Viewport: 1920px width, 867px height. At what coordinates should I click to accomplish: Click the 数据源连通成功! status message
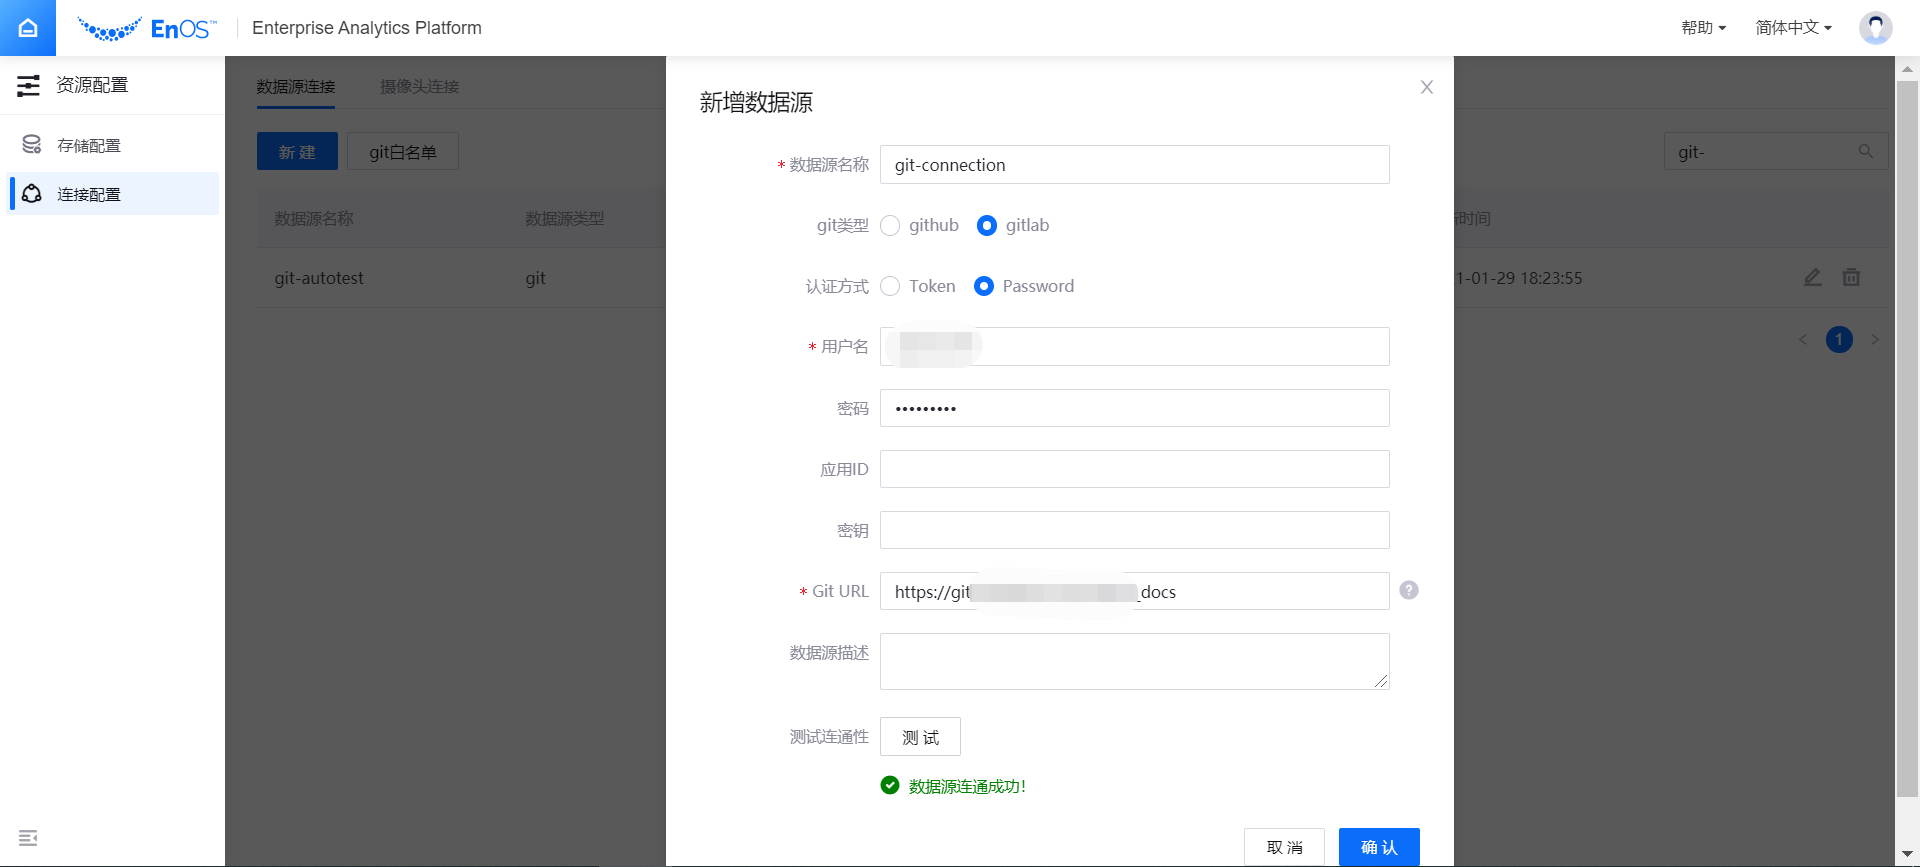pyautogui.click(x=967, y=786)
